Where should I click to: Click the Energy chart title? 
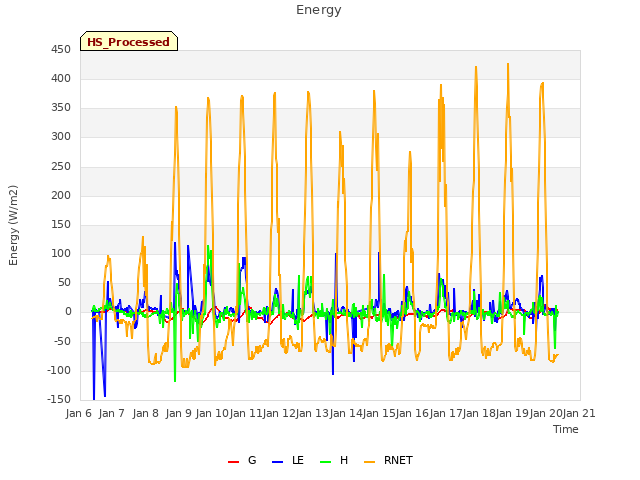(x=318, y=10)
